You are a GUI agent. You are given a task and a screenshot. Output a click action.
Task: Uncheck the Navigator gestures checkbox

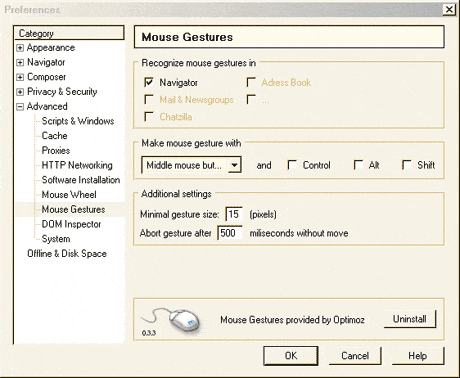(x=149, y=82)
